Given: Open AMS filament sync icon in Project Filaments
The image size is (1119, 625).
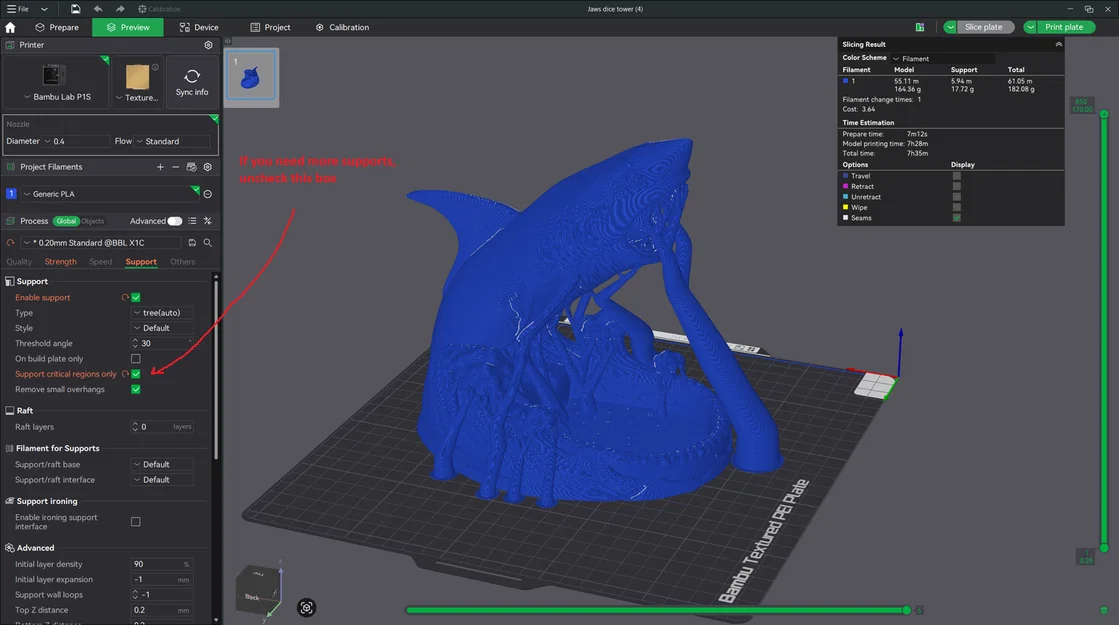Looking at the screenshot, I should point(191,167).
